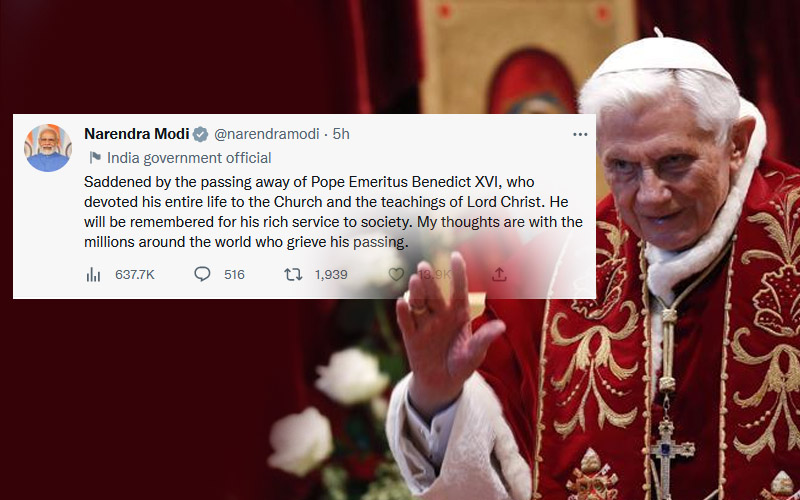800x500 pixels.
Task: Open the three-dot more options menu
Action: point(580,134)
